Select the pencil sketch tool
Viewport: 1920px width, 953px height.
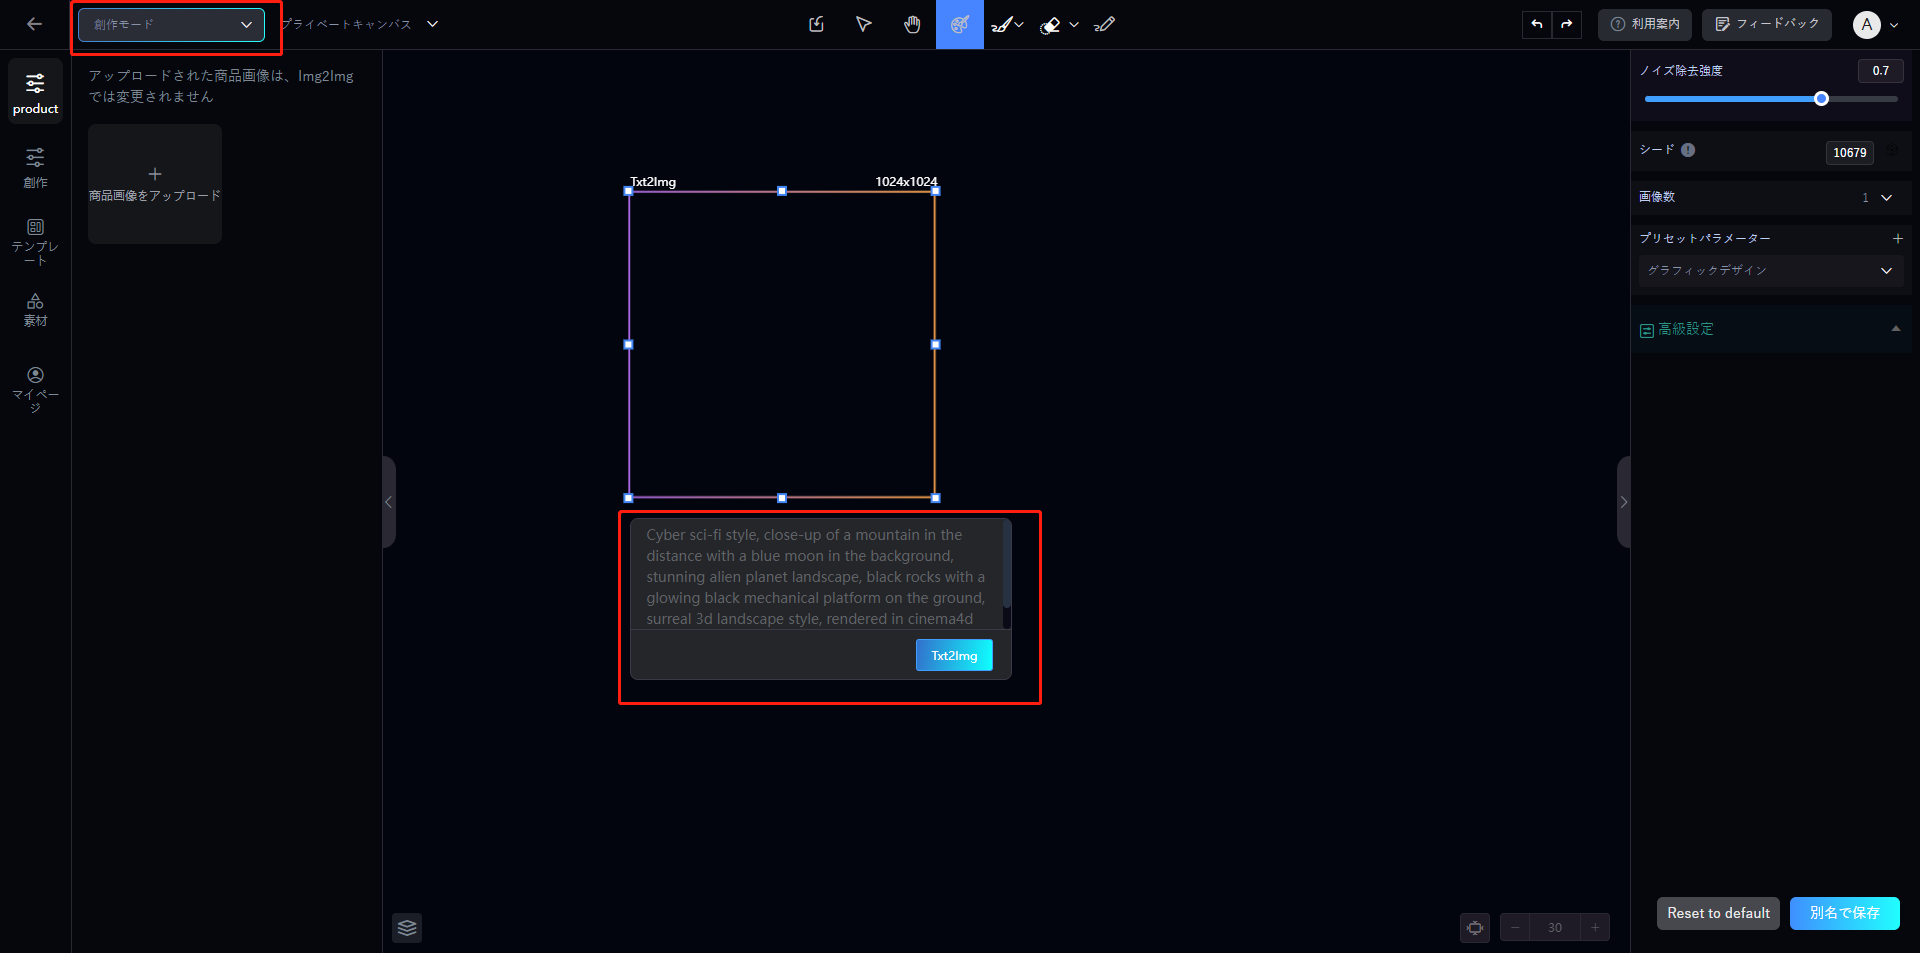pyautogui.click(x=1104, y=25)
